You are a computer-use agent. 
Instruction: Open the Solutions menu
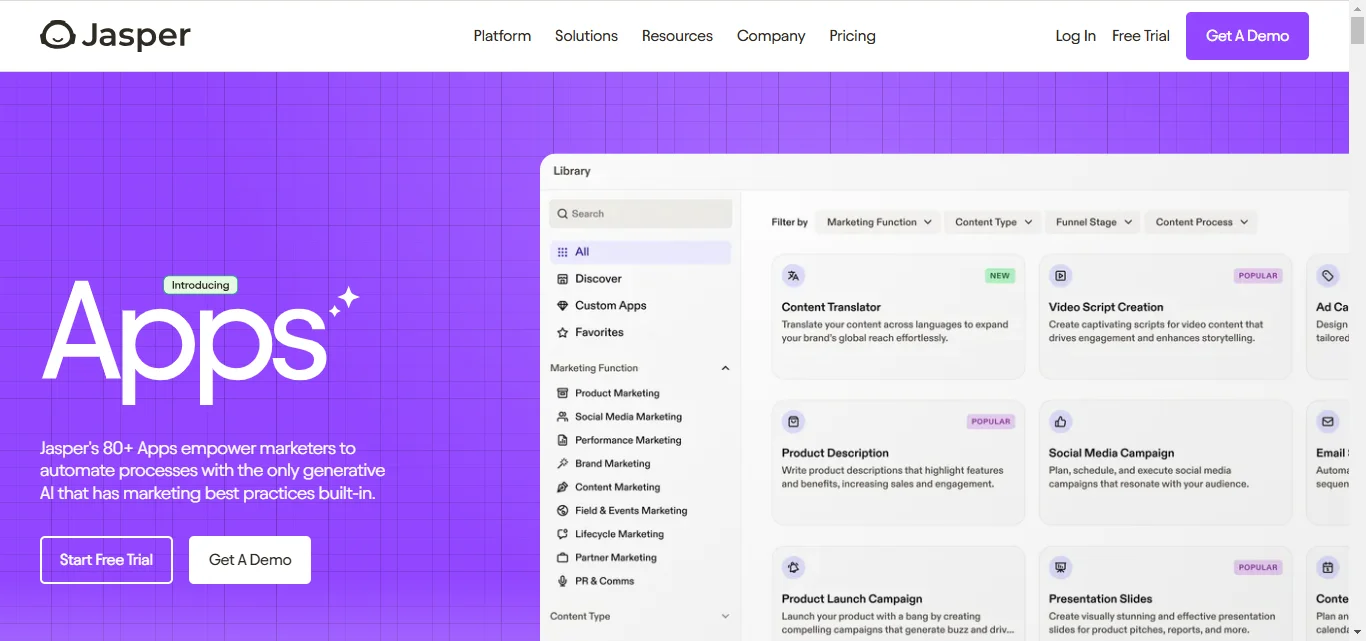586,36
